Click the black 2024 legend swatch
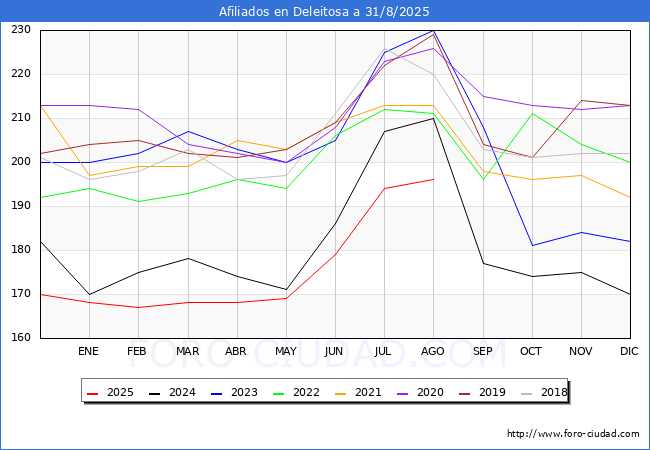650x450 pixels. pyautogui.click(x=155, y=393)
